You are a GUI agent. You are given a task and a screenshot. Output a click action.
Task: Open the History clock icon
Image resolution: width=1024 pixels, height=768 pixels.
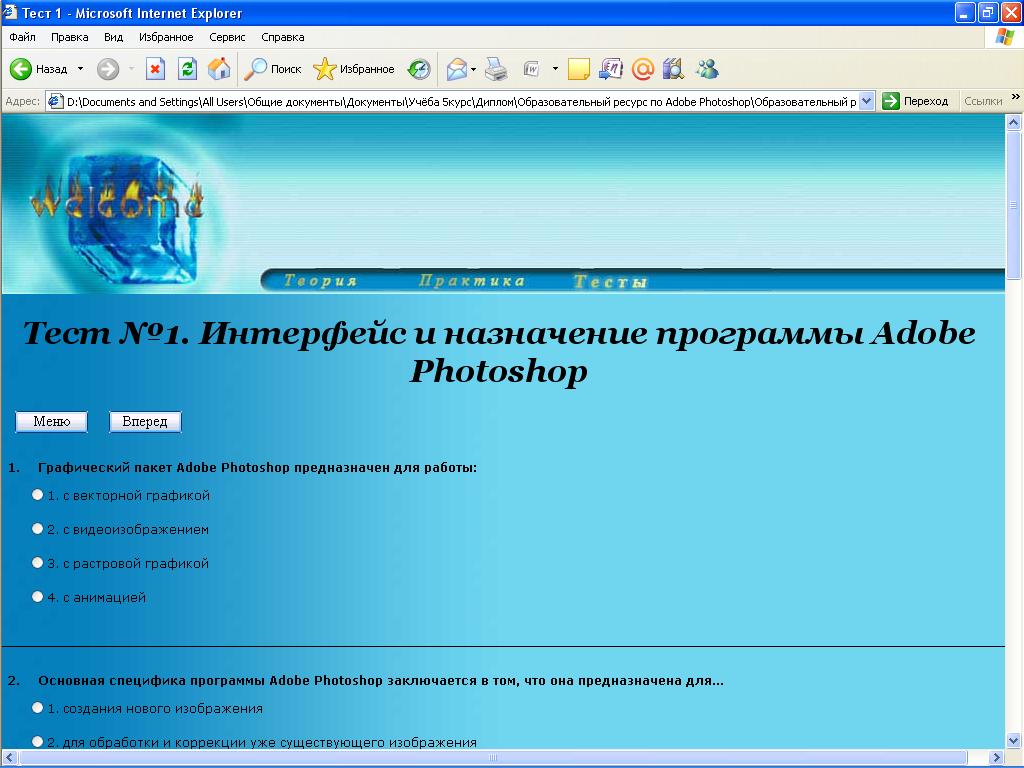click(x=419, y=69)
